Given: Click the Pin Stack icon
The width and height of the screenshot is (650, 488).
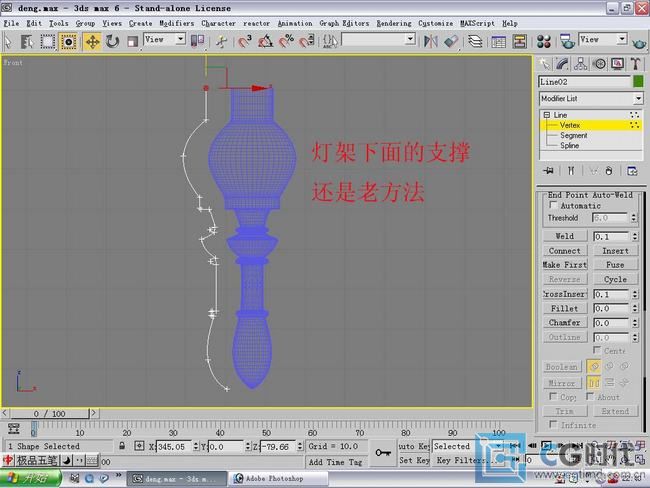Looking at the screenshot, I should click(x=547, y=171).
